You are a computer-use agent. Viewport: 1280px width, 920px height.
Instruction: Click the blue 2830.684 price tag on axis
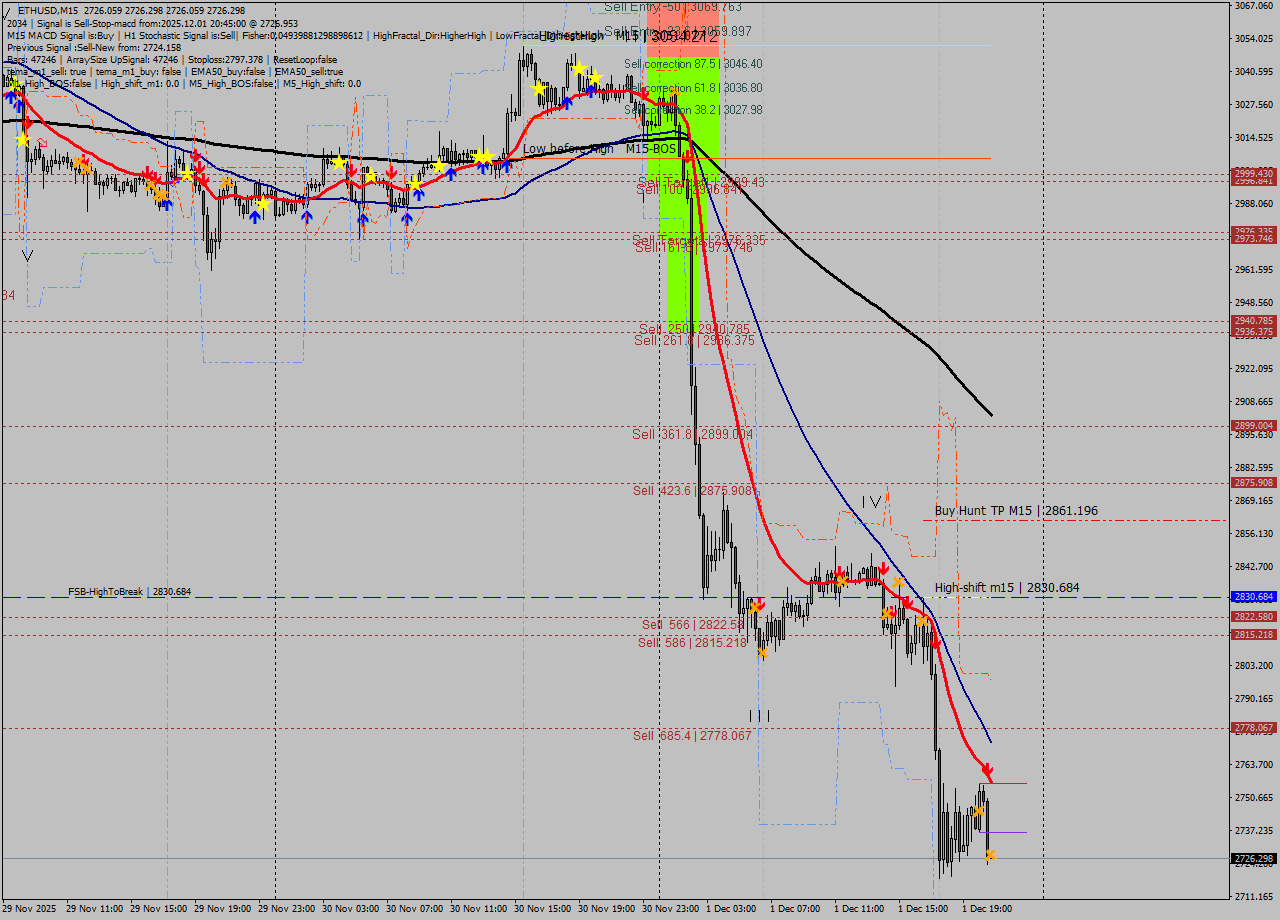[x=1253, y=597]
